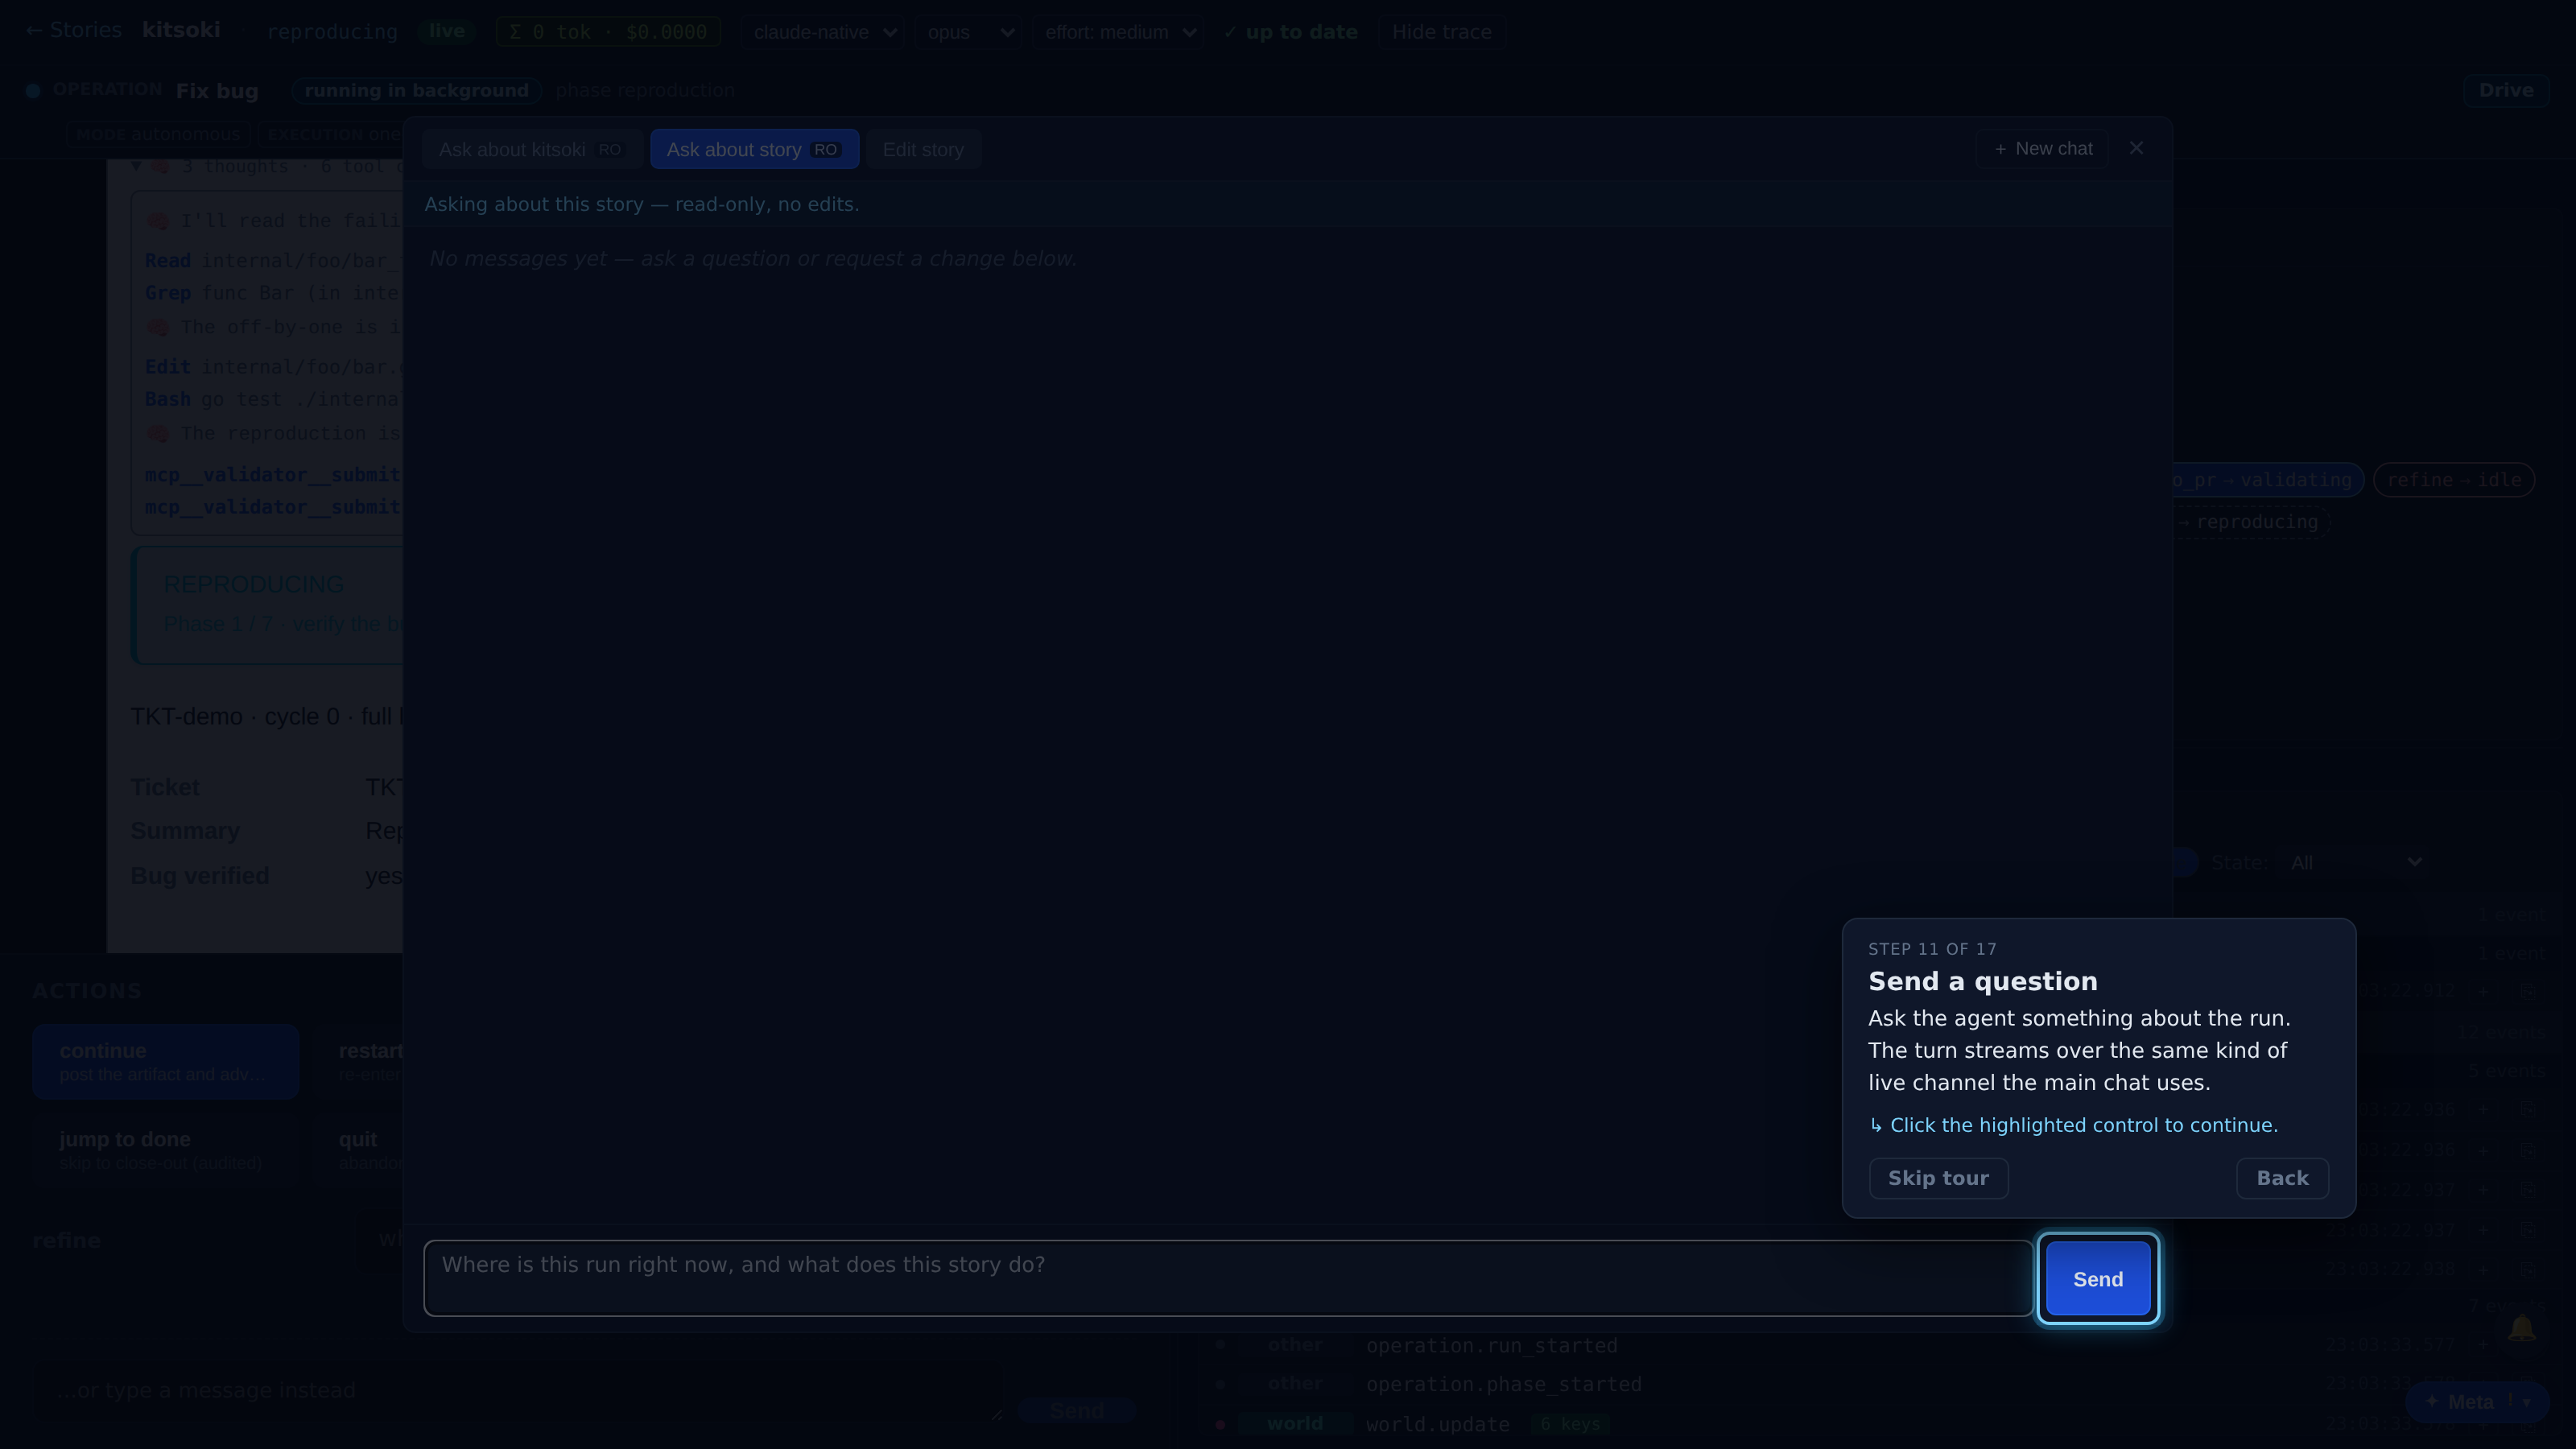Click the '→ validating' transition pill
The height and width of the screenshot is (1449, 2576).
2268,480
